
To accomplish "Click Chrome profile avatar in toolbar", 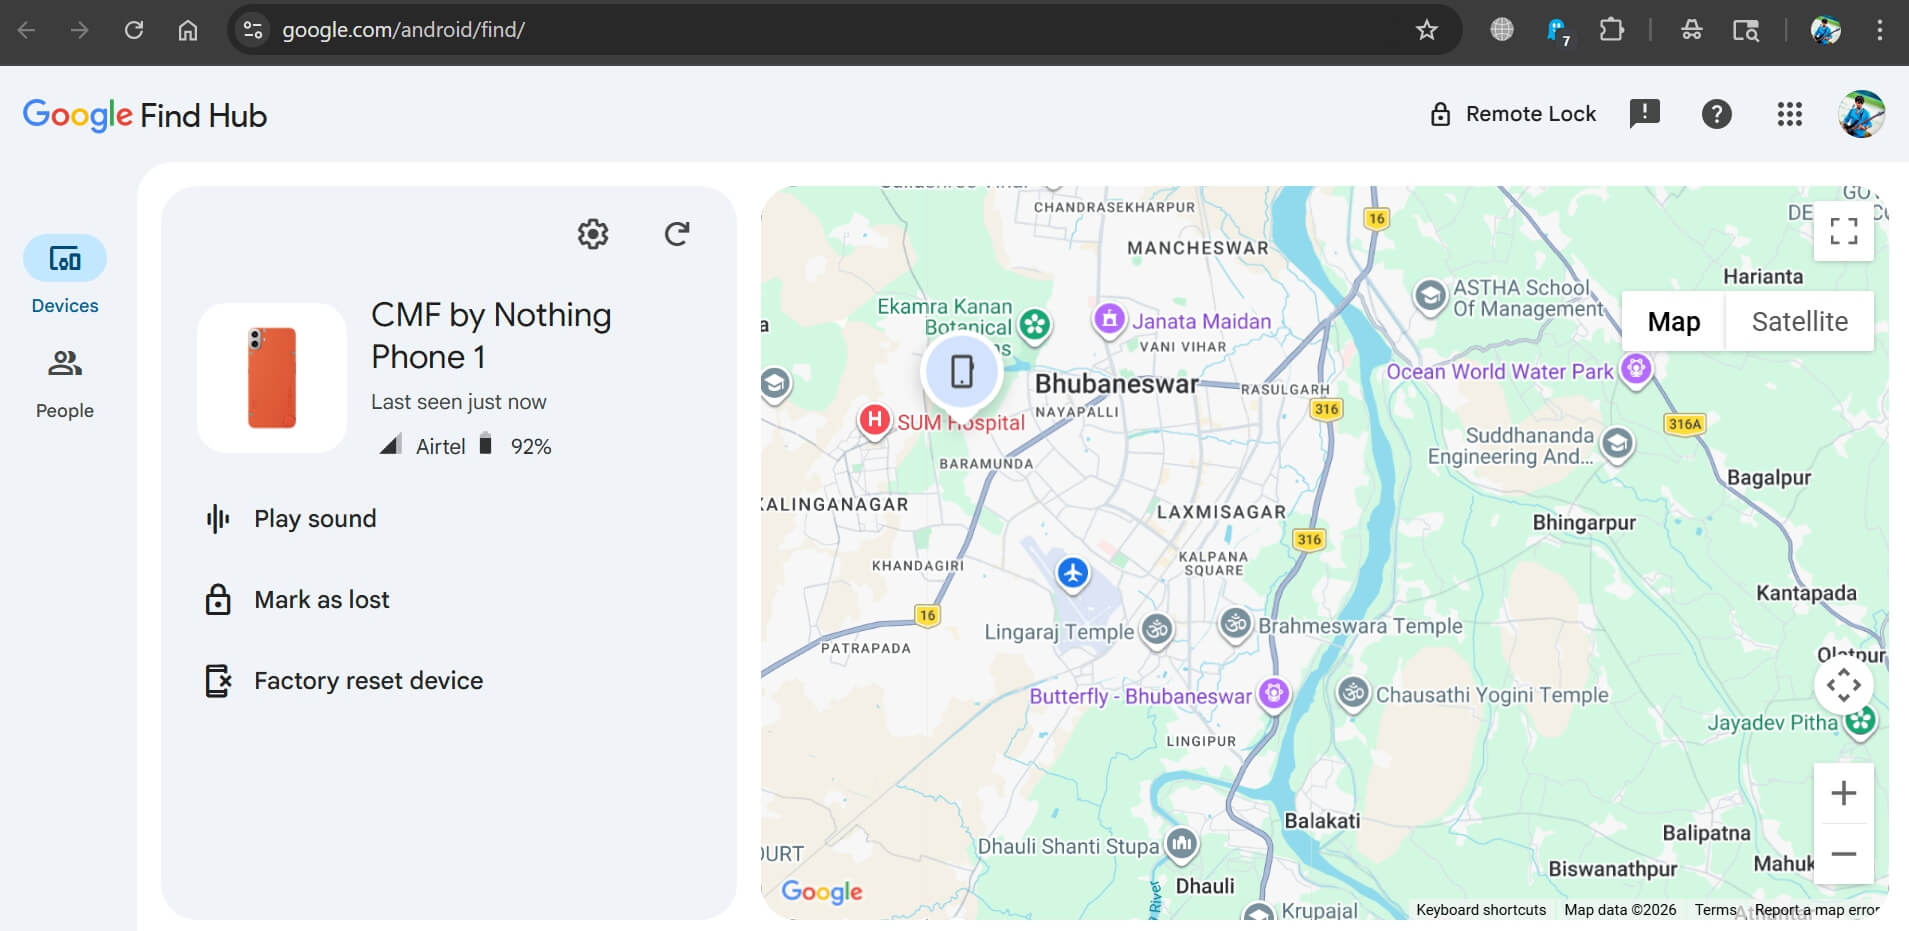I will click(1826, 30).
